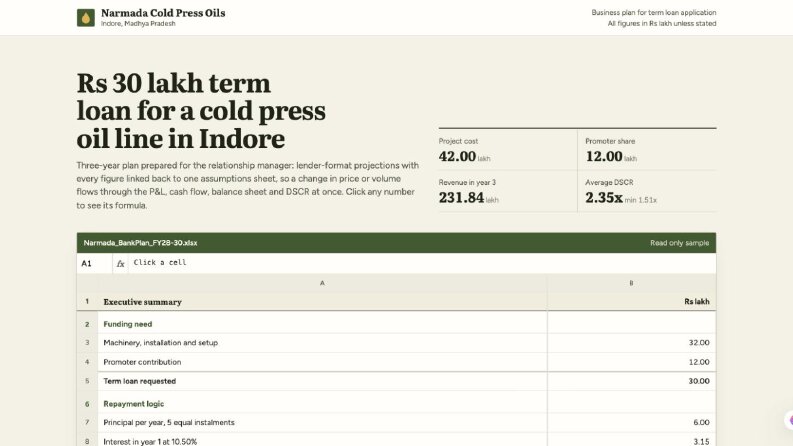Click the 3.15 value cell
This screenshot has height=446, width=793.
631,439
